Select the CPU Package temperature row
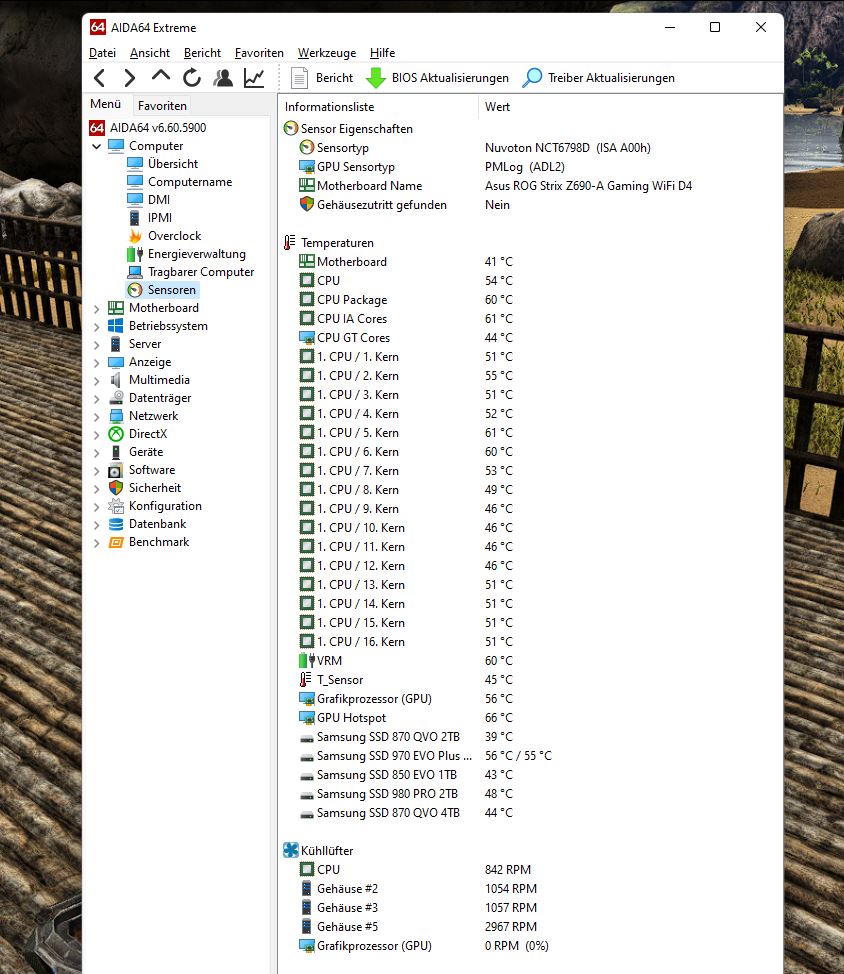This screenshot has width=844, height=974. 531,299
